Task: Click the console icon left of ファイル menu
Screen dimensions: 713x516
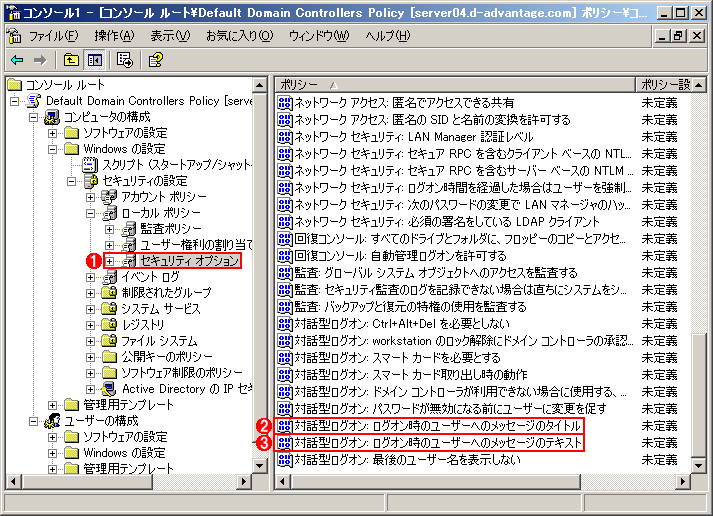Action: click(14, 35)
